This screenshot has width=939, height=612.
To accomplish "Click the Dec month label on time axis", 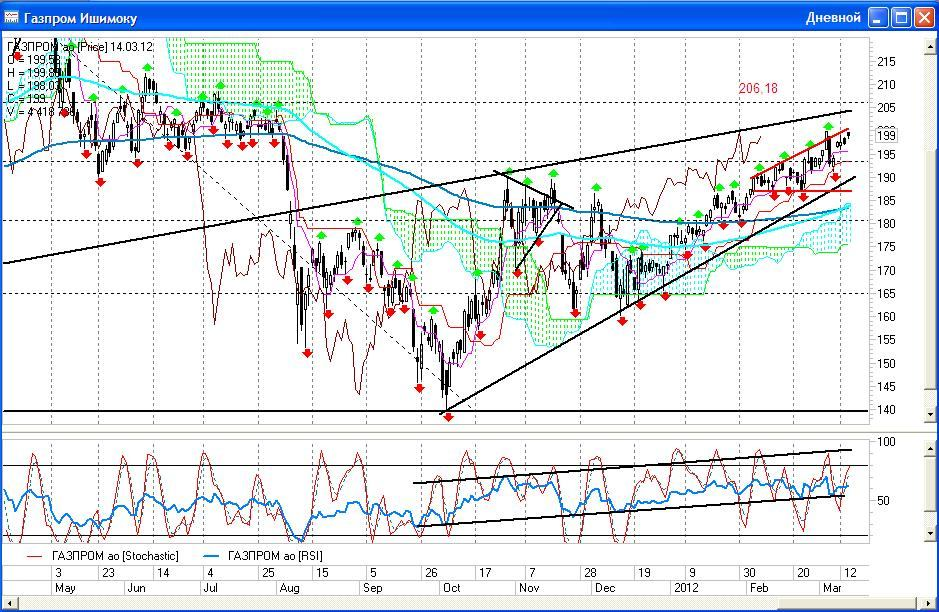I will [x=605, y=588].
